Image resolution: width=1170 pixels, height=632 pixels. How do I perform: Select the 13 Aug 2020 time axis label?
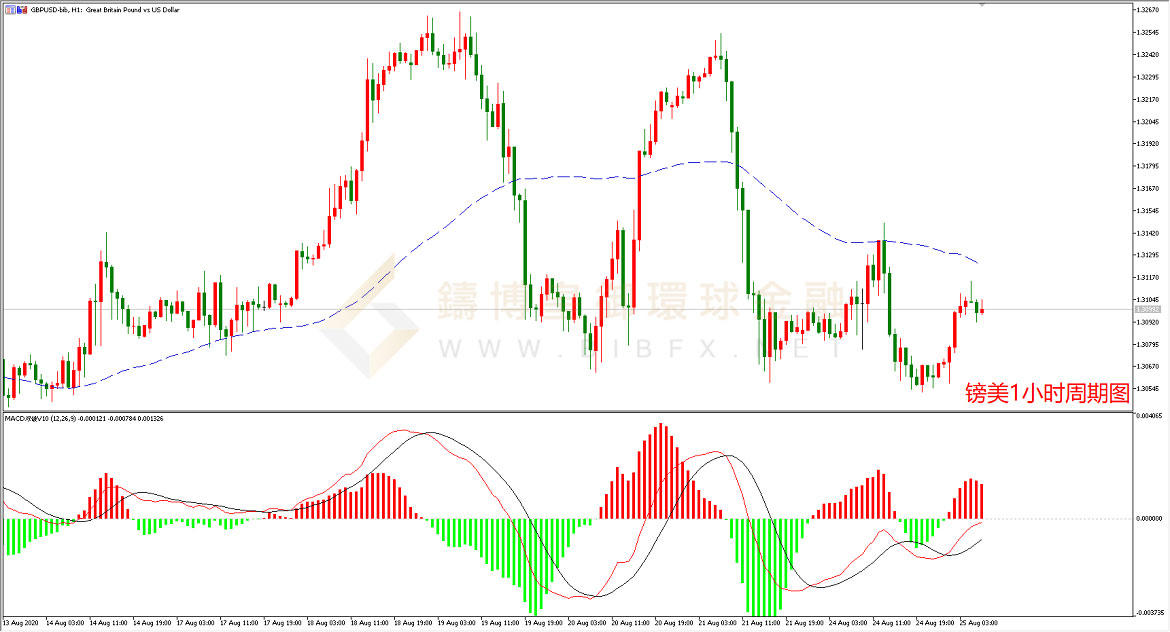(x=22, y=623)
